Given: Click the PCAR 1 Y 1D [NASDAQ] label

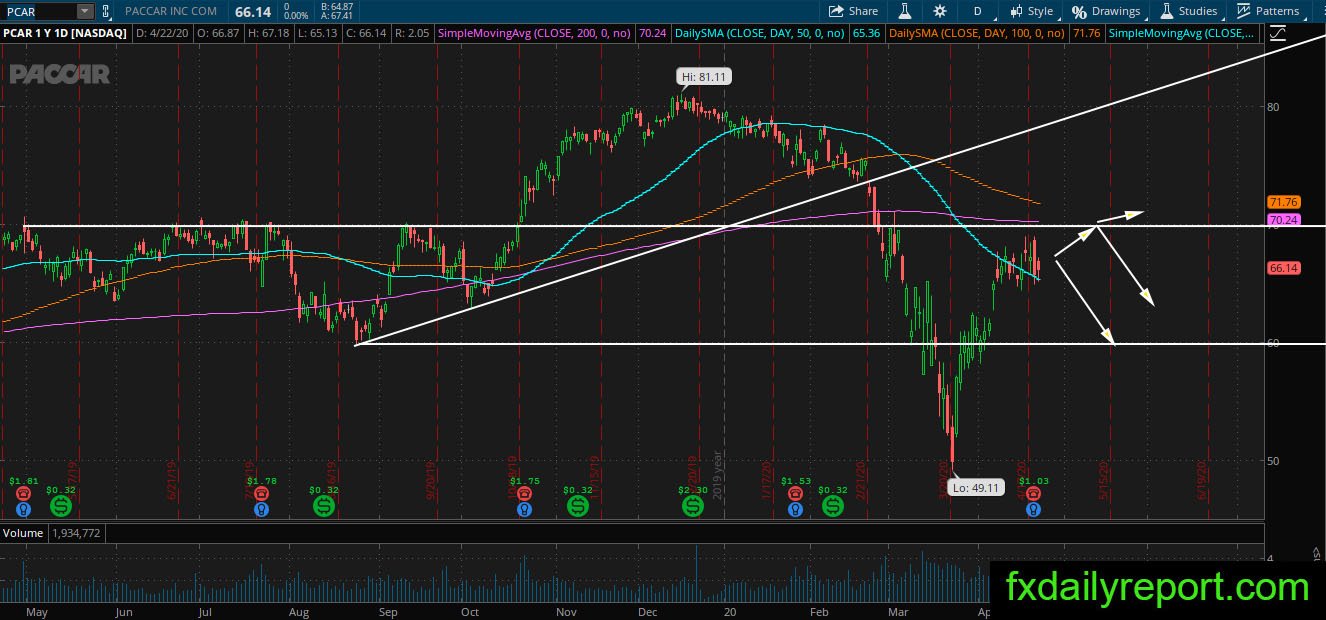Looking at the screenshot, I should click(x=64, y=33).
